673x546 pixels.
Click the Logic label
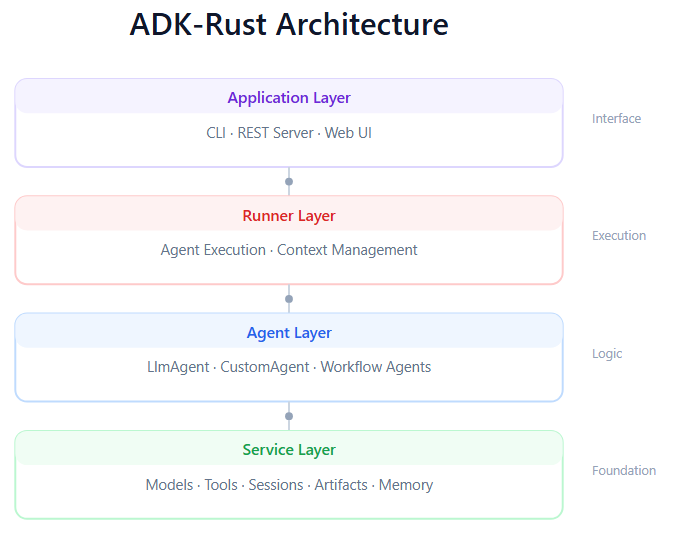point(607,354)
